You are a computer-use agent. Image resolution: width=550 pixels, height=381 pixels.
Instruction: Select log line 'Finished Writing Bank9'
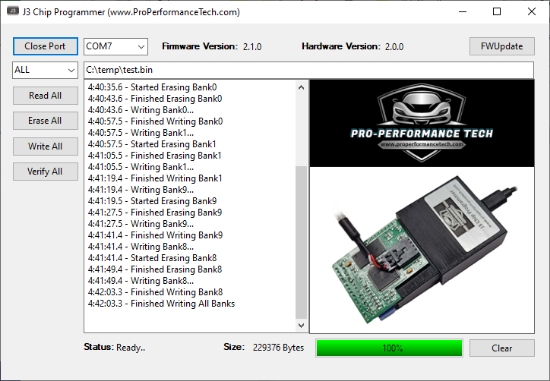tap(155, 235)
